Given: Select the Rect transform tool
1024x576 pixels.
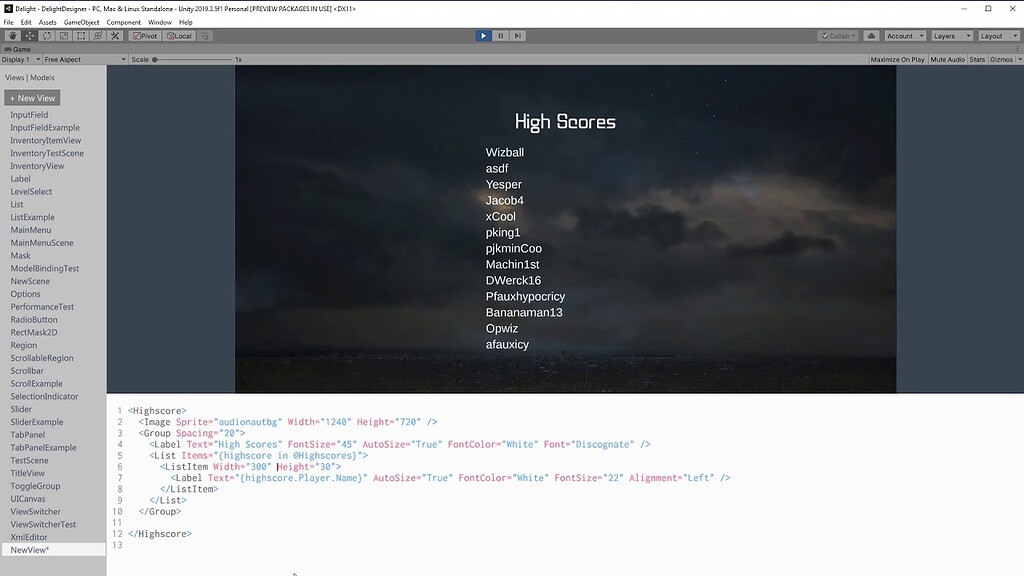Looking at the screenshot, I should (79, 35).
